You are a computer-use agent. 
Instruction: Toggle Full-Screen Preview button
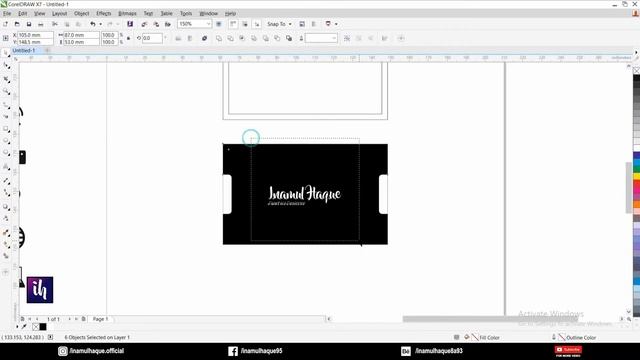coord(219,24)
